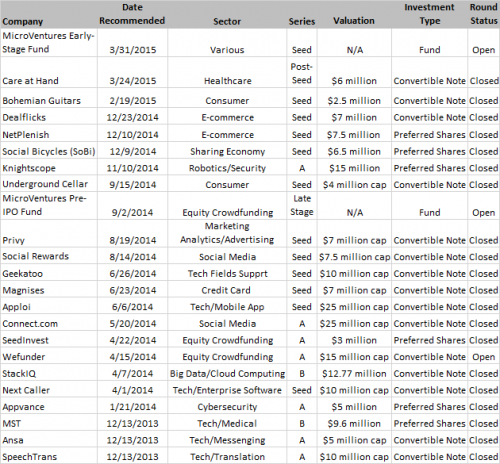Select the Next Caller company cell
This screenshot has height=464, width=500.
(49, 390)
